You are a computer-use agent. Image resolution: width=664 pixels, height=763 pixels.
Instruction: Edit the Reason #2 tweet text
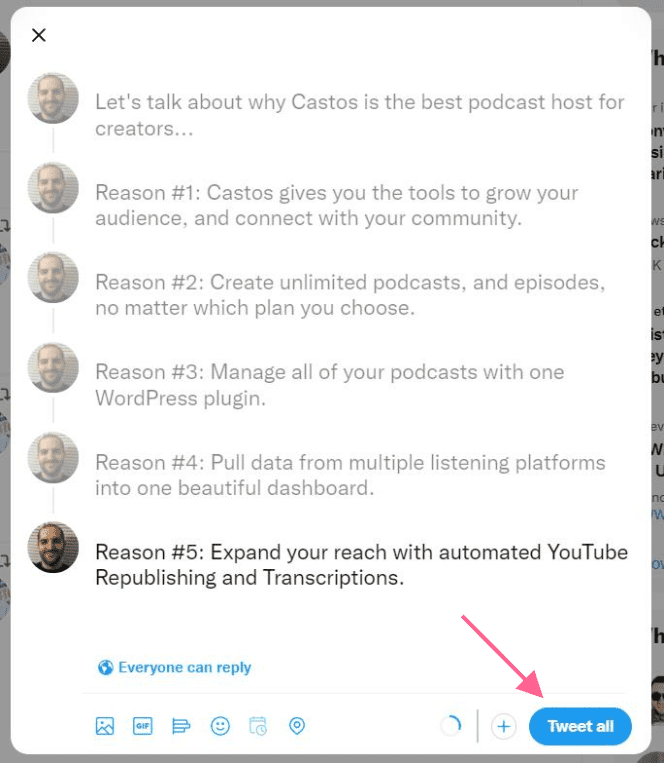[350, 295]
